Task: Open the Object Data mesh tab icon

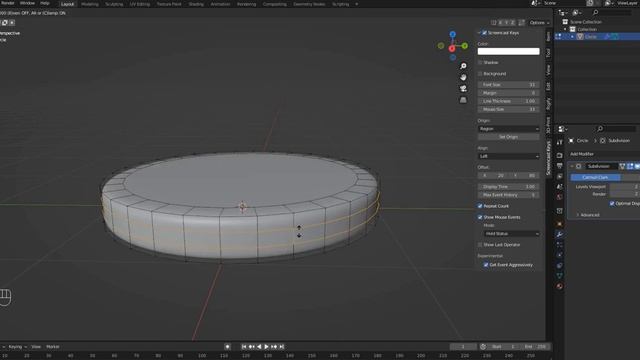Action: (x=560, y=276)
